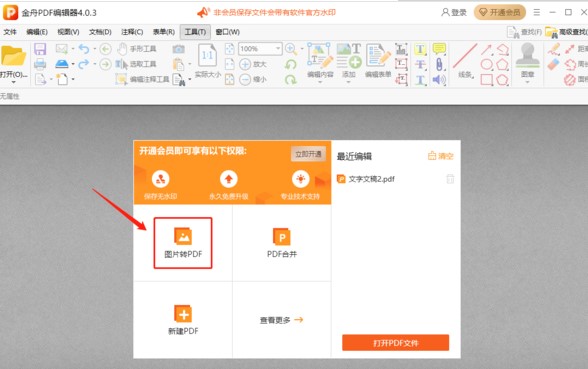Click the 图片转PDF image-to-PDF tile
Image resolution: width=588 pixels, height=369 pixels.
(x=183, y=243)
